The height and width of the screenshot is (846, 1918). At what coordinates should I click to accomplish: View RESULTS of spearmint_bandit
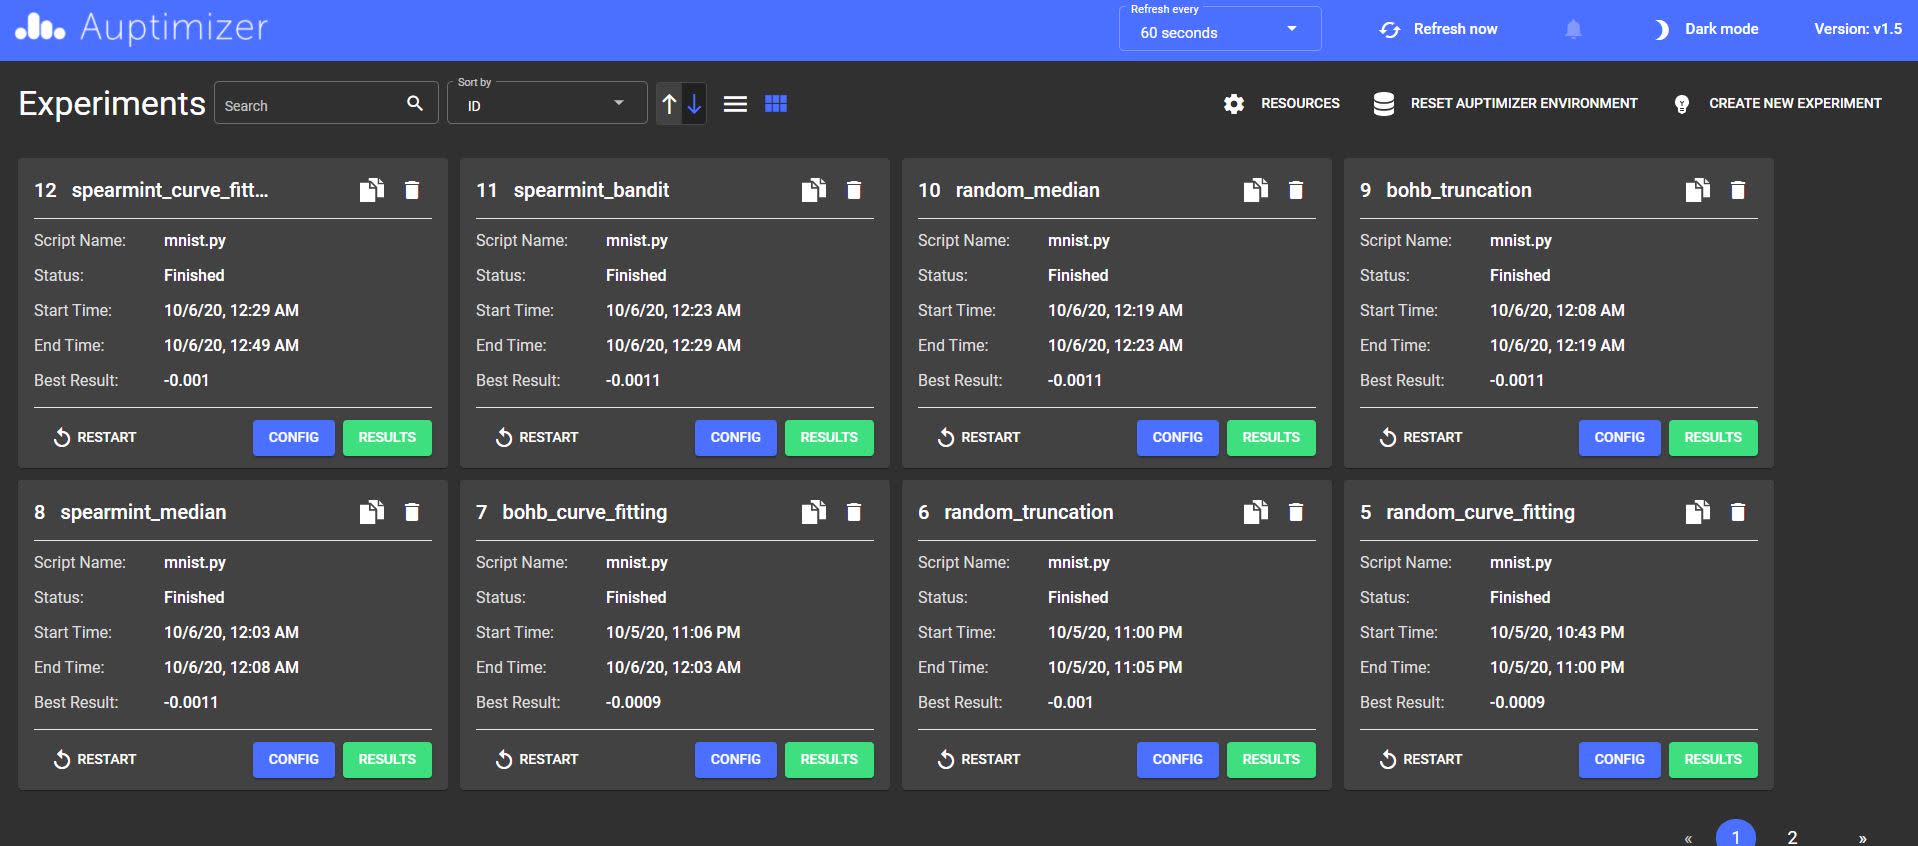(x=829, y=438)
